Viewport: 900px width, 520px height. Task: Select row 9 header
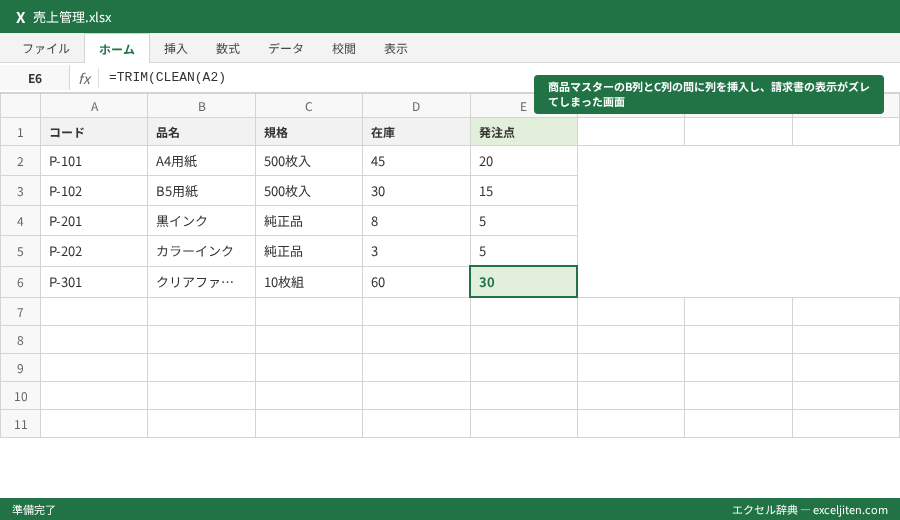tap(21, 368)
